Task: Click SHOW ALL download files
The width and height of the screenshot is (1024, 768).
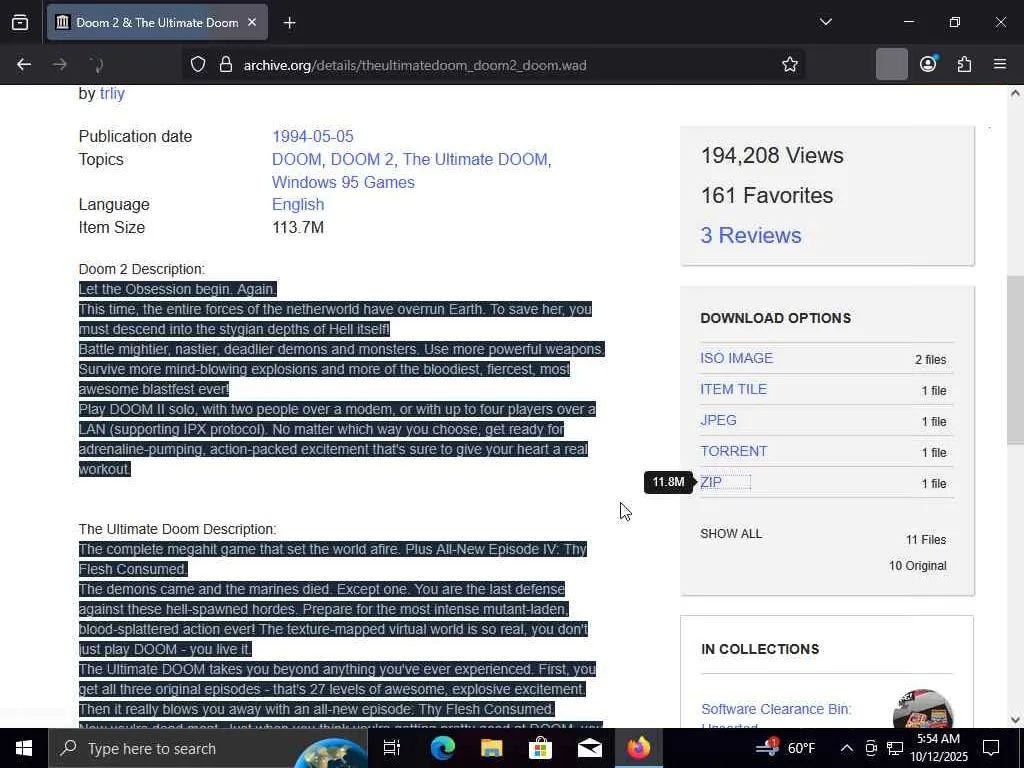Action: point(731,534)
